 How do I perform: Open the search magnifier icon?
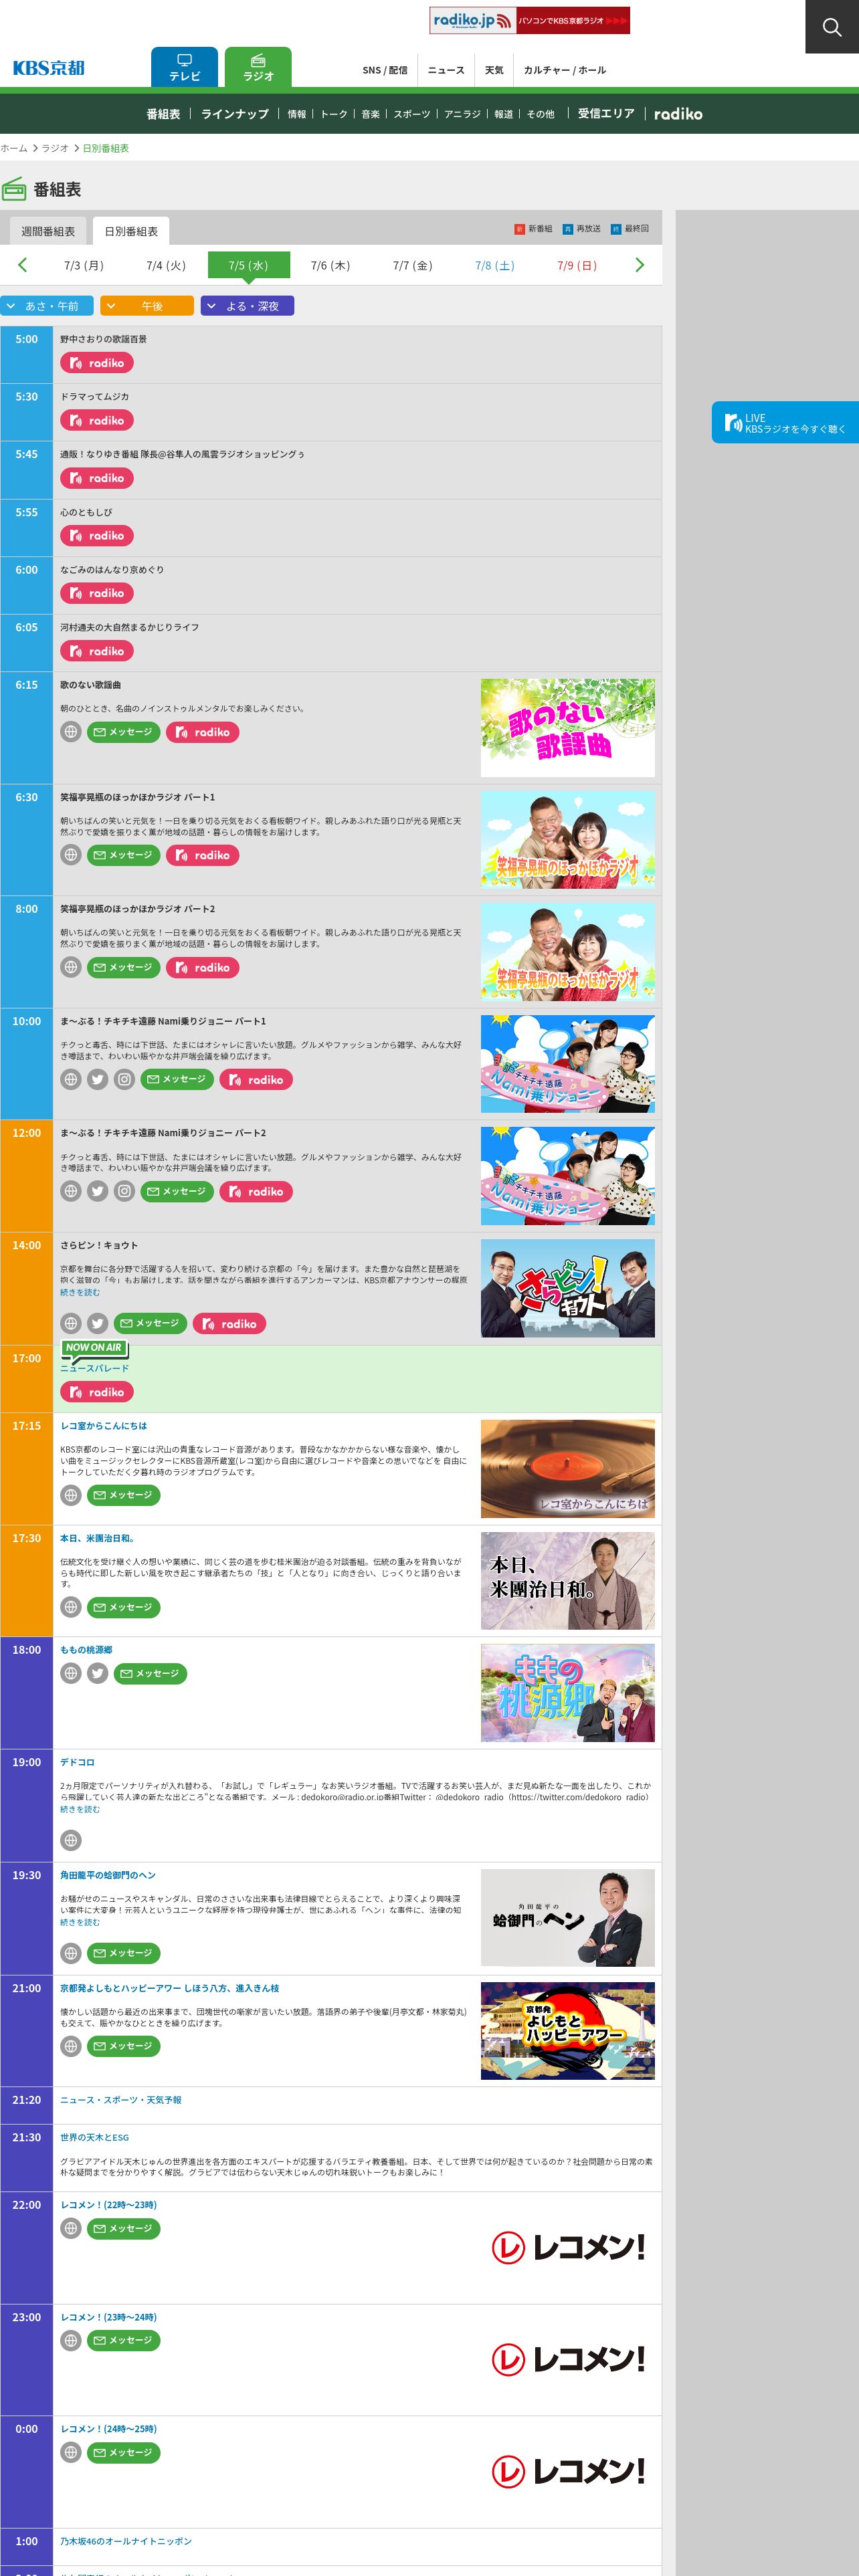[831, 27]
